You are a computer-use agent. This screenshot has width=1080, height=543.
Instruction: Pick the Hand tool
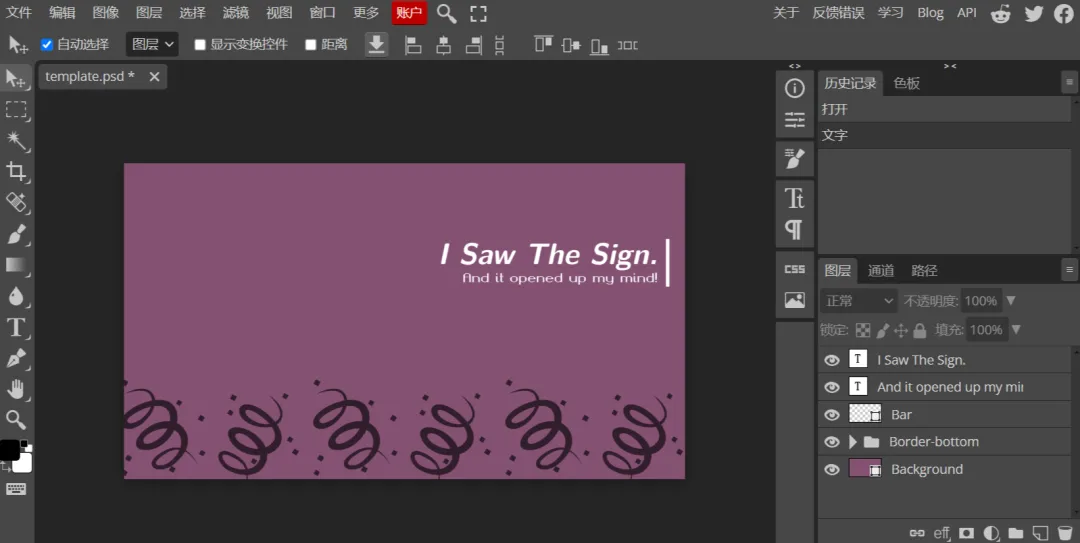(x=17, y=389)
